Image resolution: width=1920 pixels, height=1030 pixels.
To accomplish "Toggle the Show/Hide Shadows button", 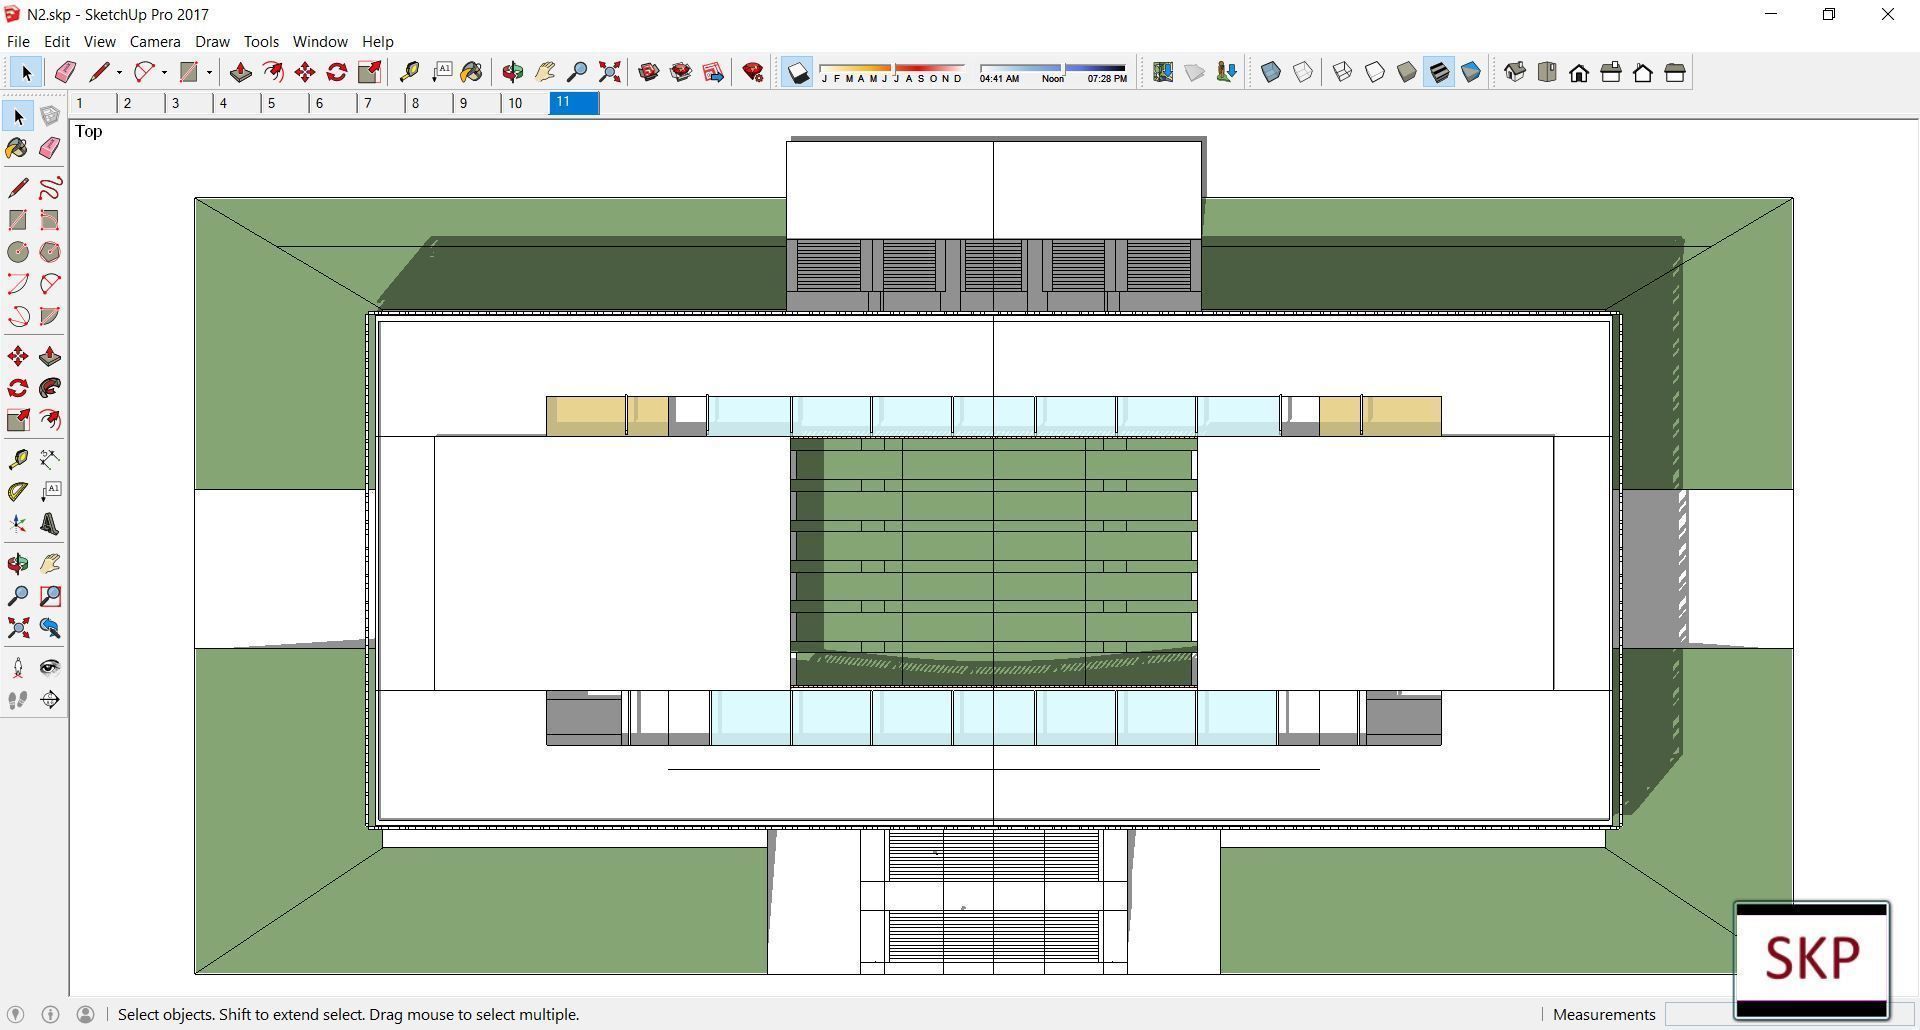I will click(797, 72).
